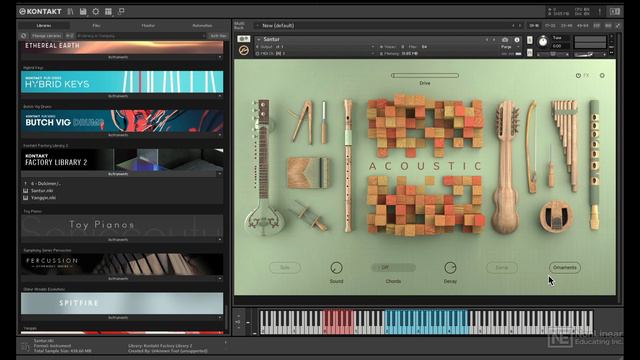Select the round wooden ocarina image

(555, 216)
